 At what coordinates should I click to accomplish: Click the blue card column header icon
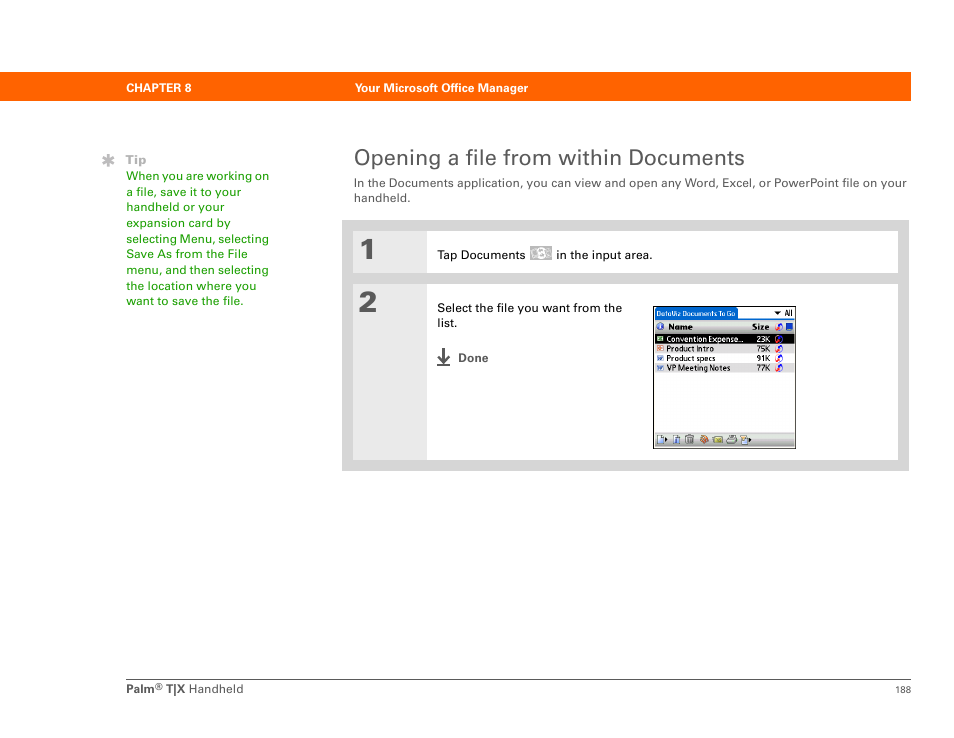[789, 327]
